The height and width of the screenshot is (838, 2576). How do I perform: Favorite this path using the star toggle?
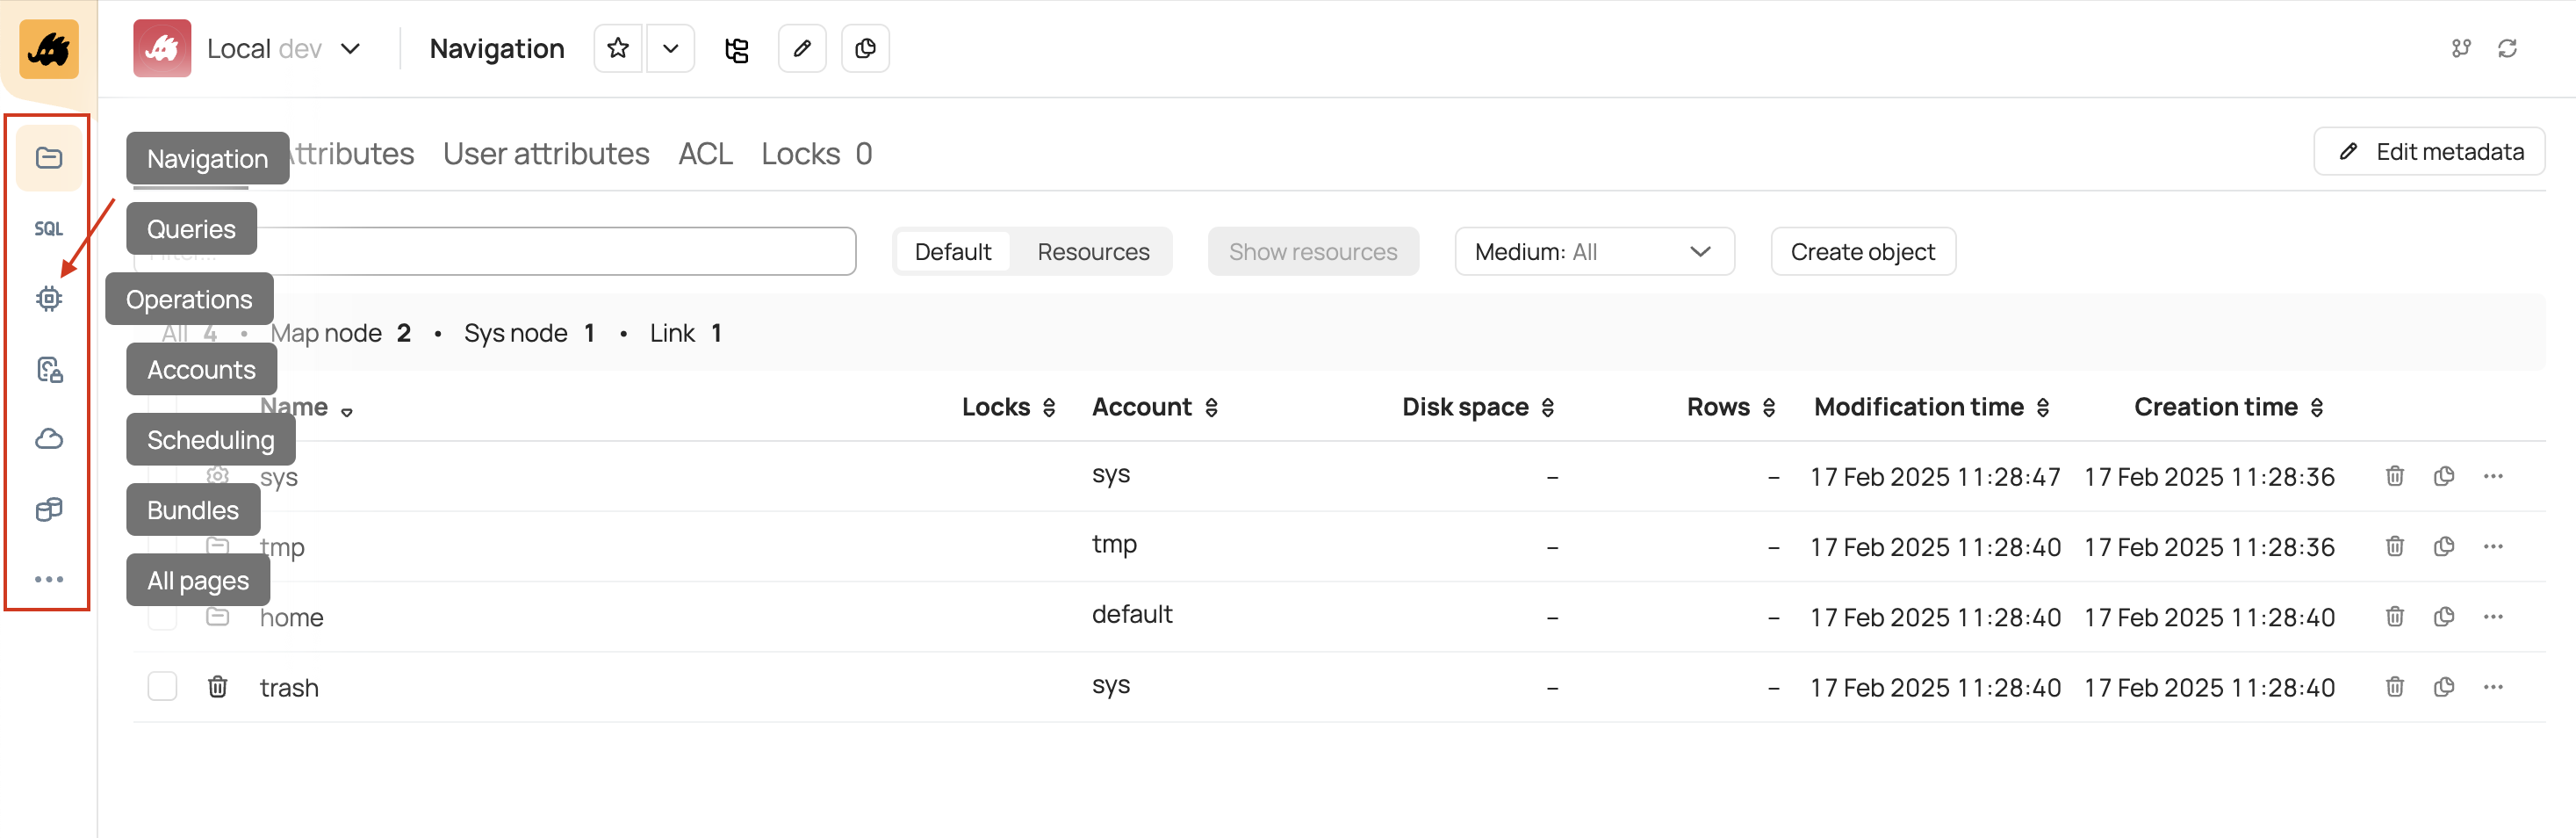coord(617,48)
